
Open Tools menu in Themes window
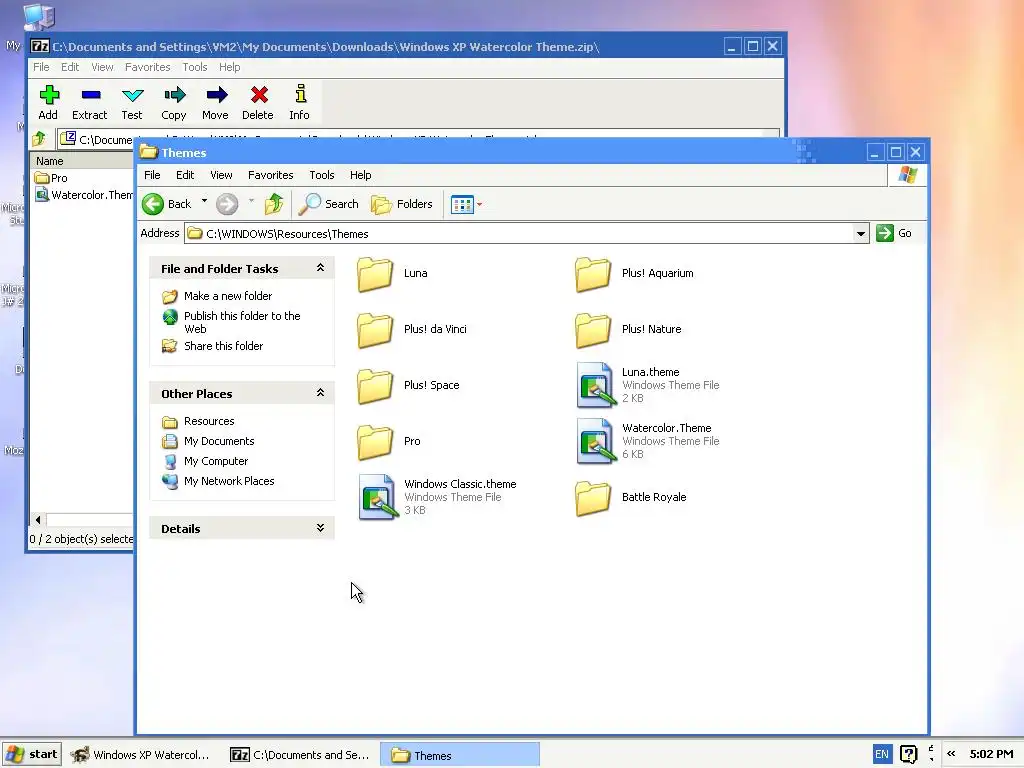point(322,175)
